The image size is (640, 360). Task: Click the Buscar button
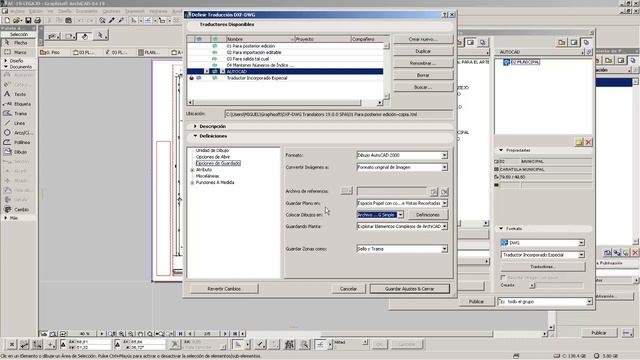pyautogui.click(x=423, y=87)
